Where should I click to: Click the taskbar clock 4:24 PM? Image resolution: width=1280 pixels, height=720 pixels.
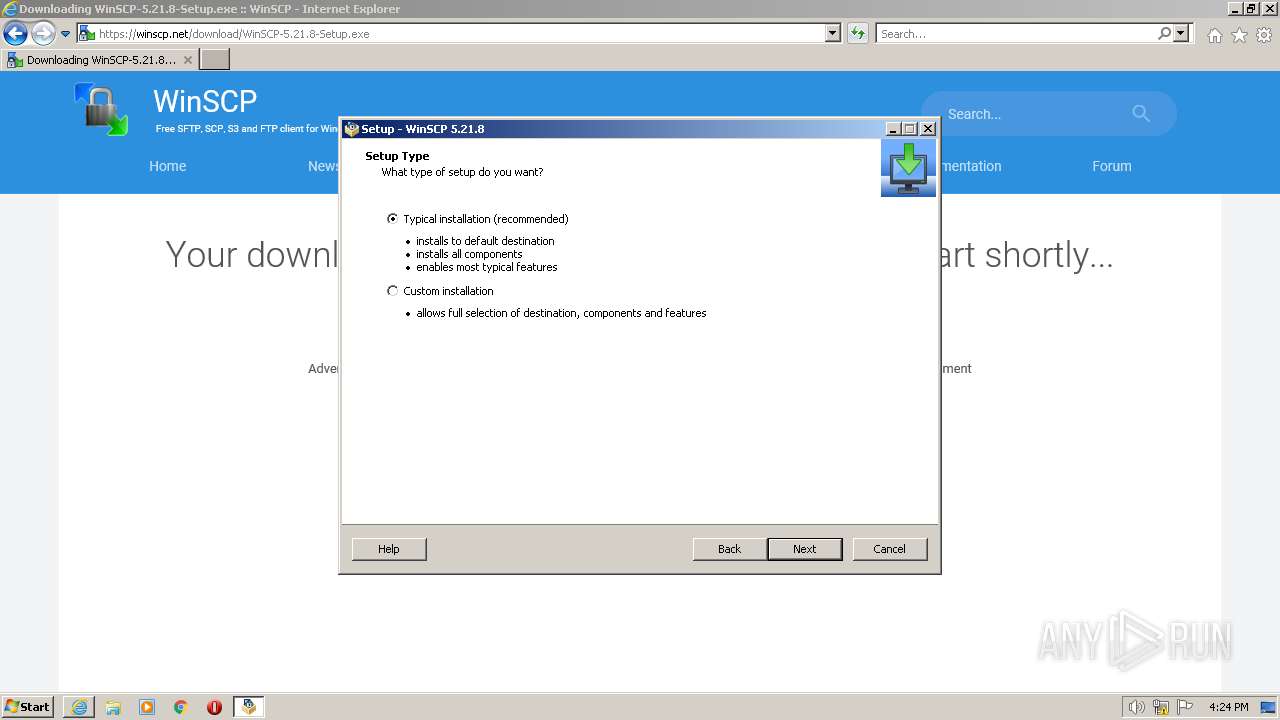tap(1228, 707)
